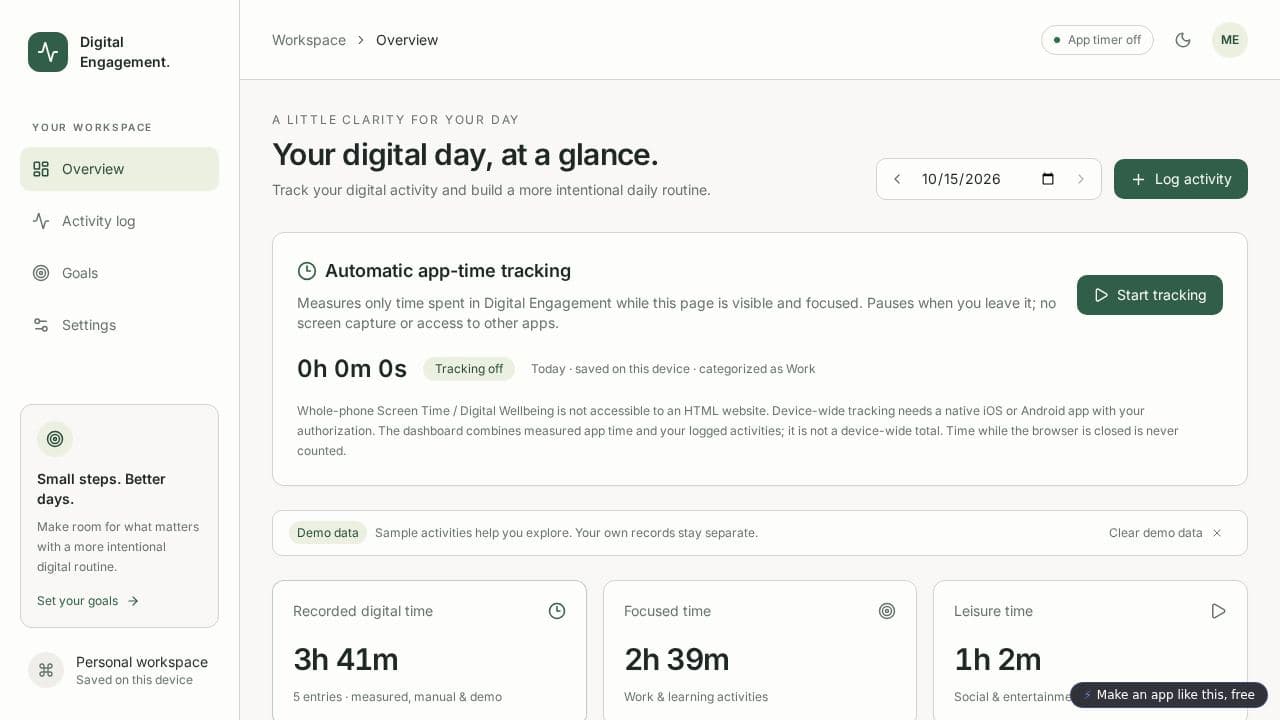This screenshot has height=720, width=1280.
Task: Click the Demo data badge
Action: click(328, 533)
